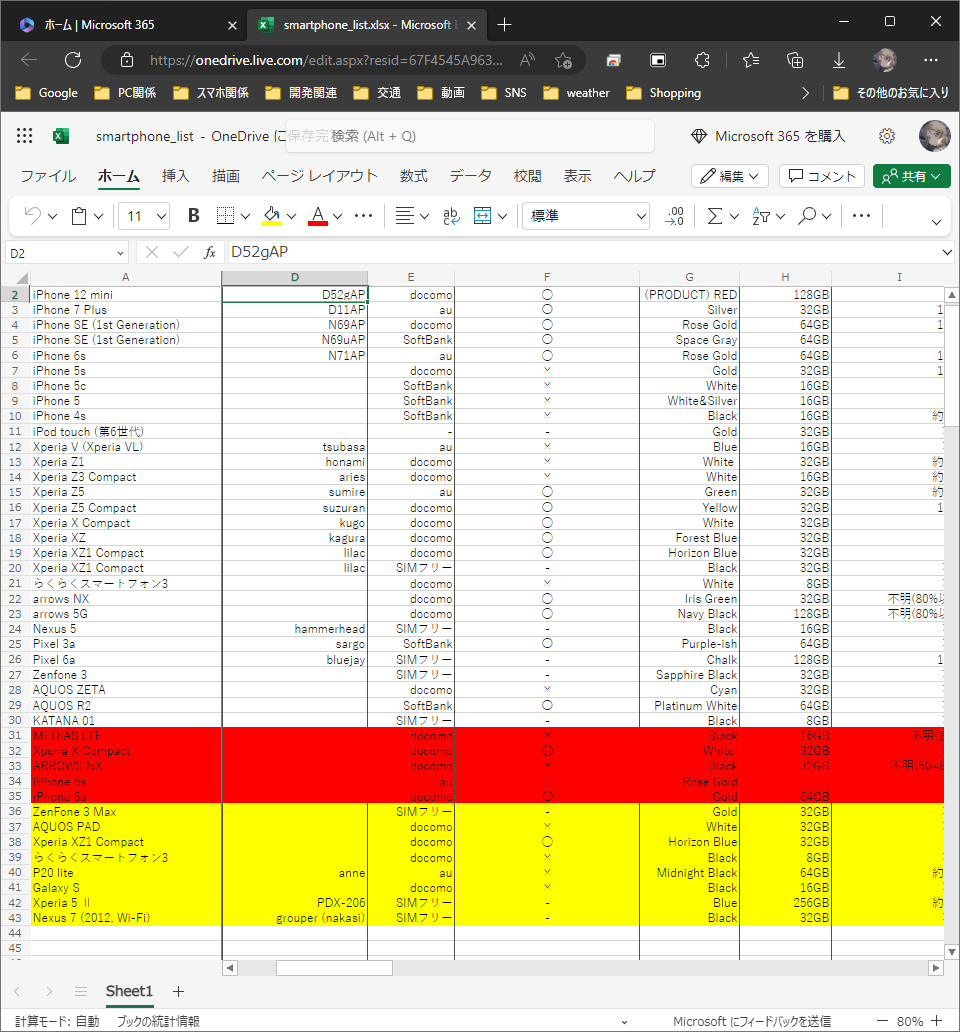Switch to 数式 ribbon tab
The height and width of the screenshot is (1032, 960).
[x=414, y=176]
